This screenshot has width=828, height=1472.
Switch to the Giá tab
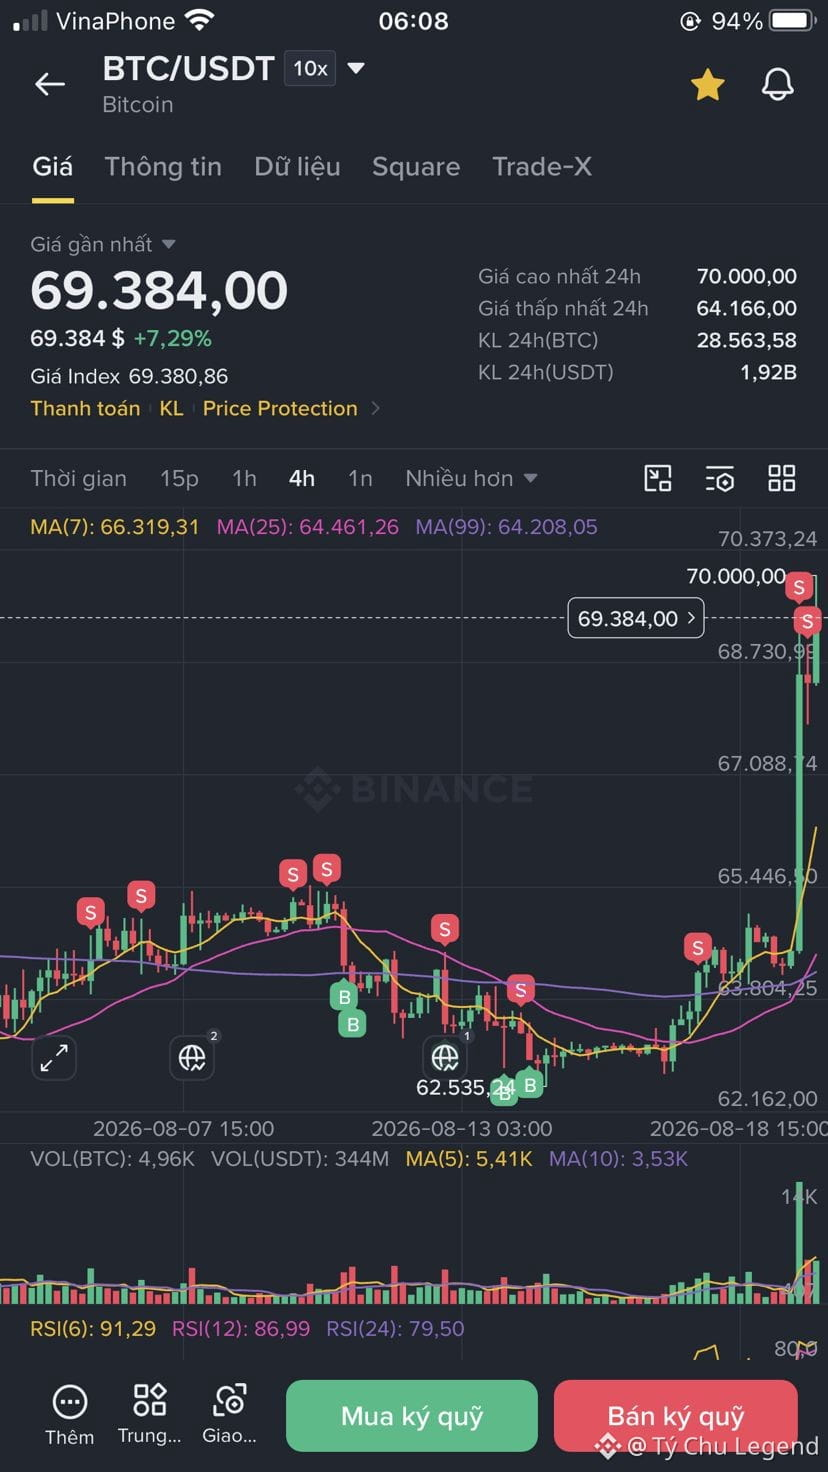click(x=52, y=166)
